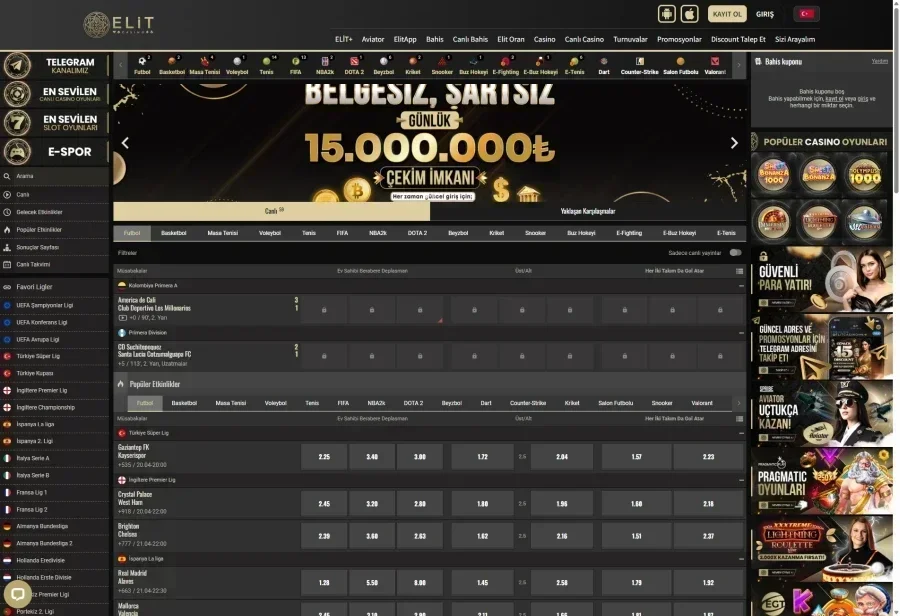This screenshot has height=616, width=900.
Task: Show next banner slide
Action: coord(734,143)
